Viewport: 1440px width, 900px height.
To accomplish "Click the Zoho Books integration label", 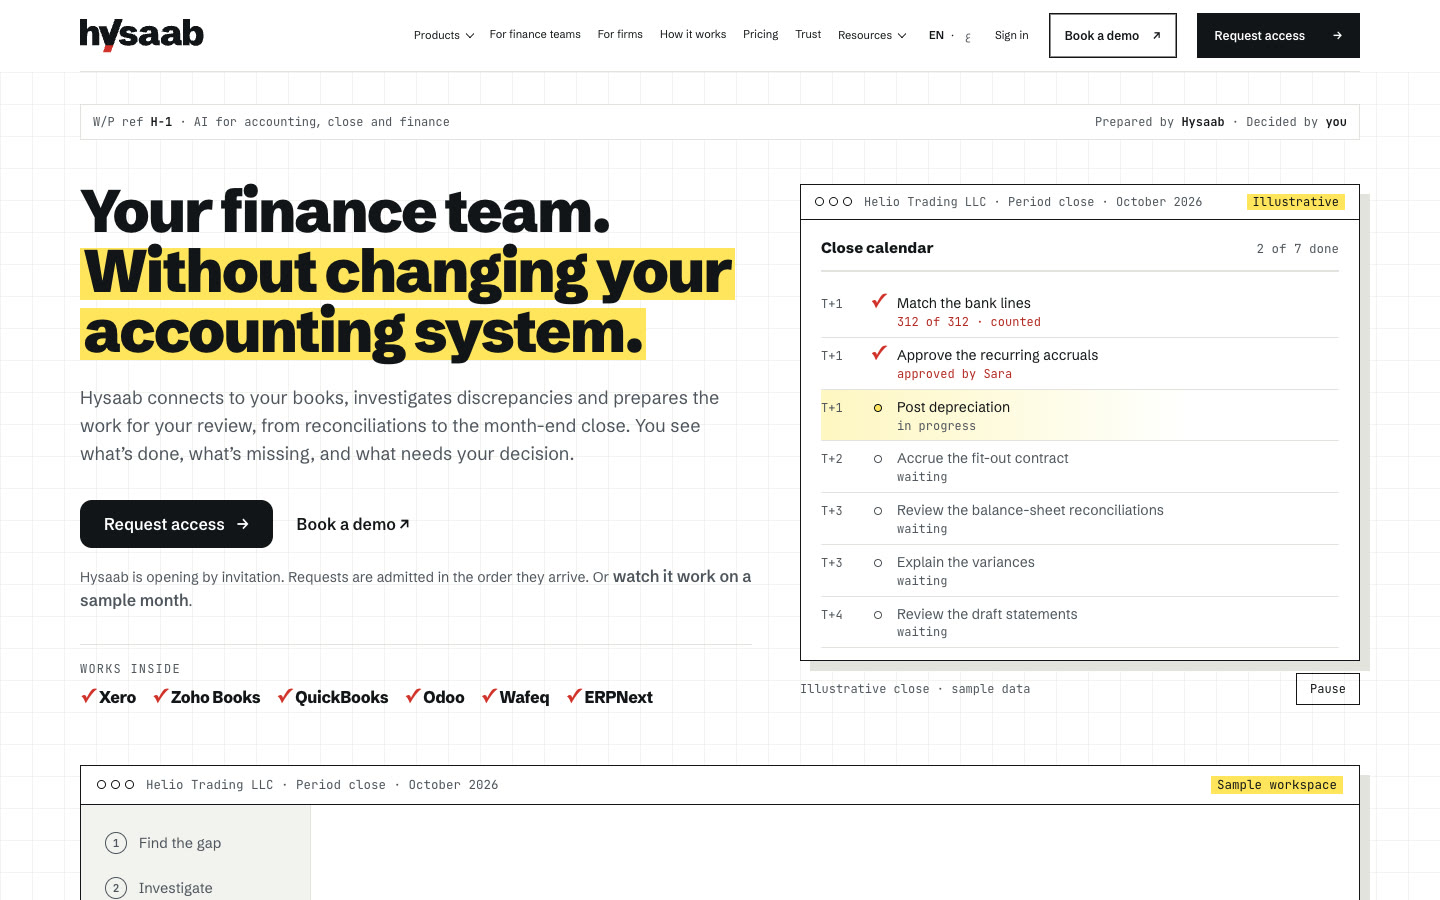I will point(206,697).
